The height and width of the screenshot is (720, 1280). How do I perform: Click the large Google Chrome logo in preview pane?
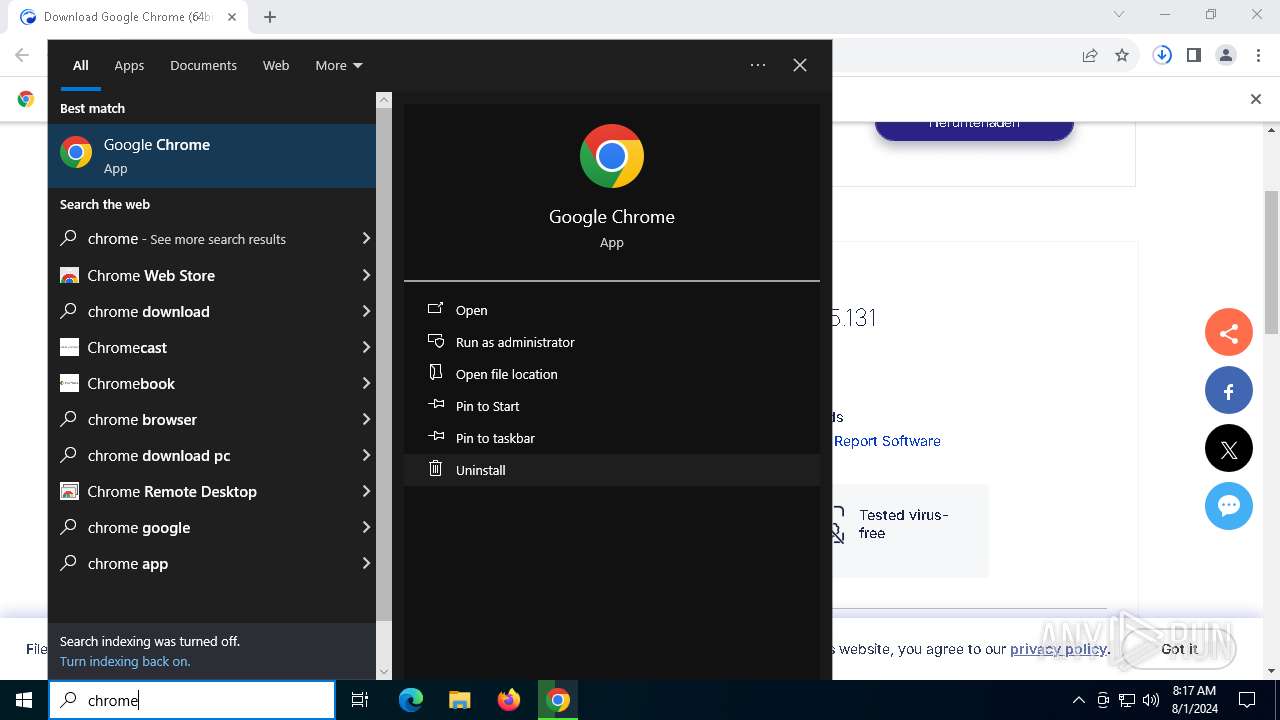tap(612, 156)
